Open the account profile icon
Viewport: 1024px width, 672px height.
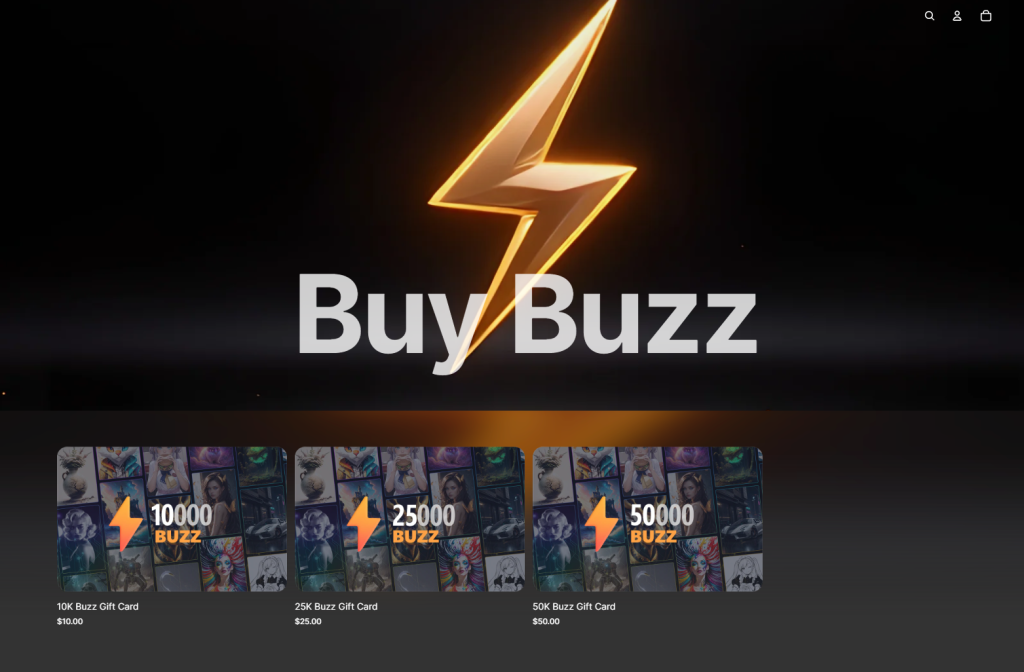tap(957, 16)
